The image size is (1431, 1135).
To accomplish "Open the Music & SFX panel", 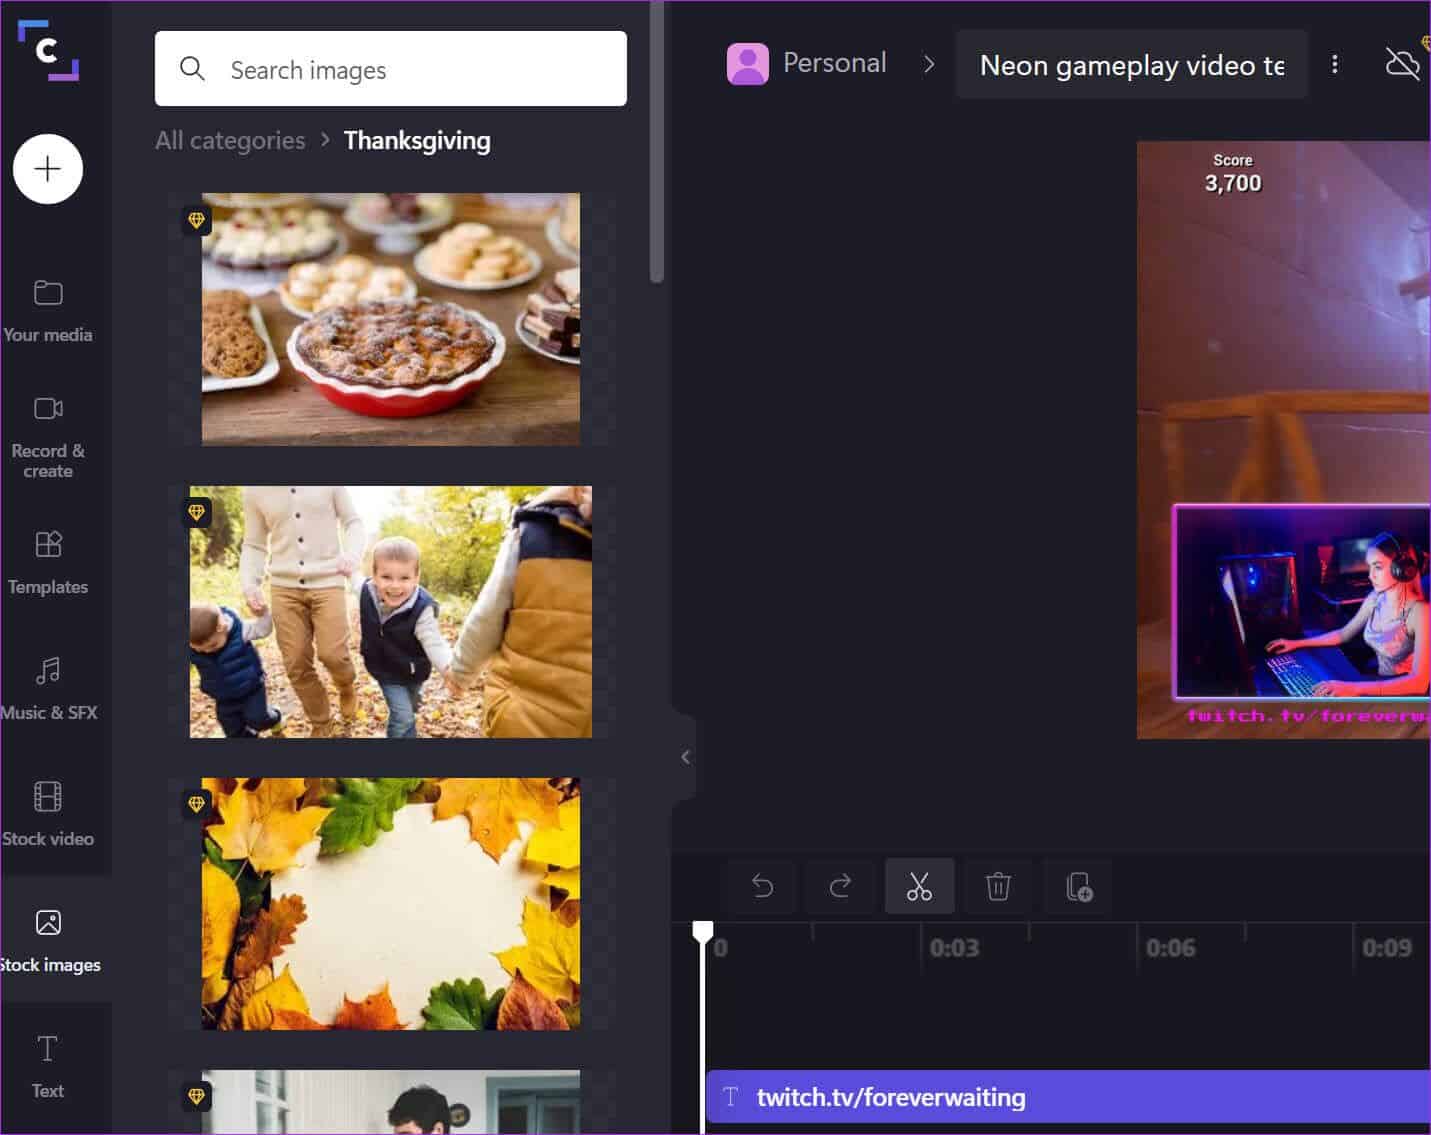I will [x=48, y=689].
